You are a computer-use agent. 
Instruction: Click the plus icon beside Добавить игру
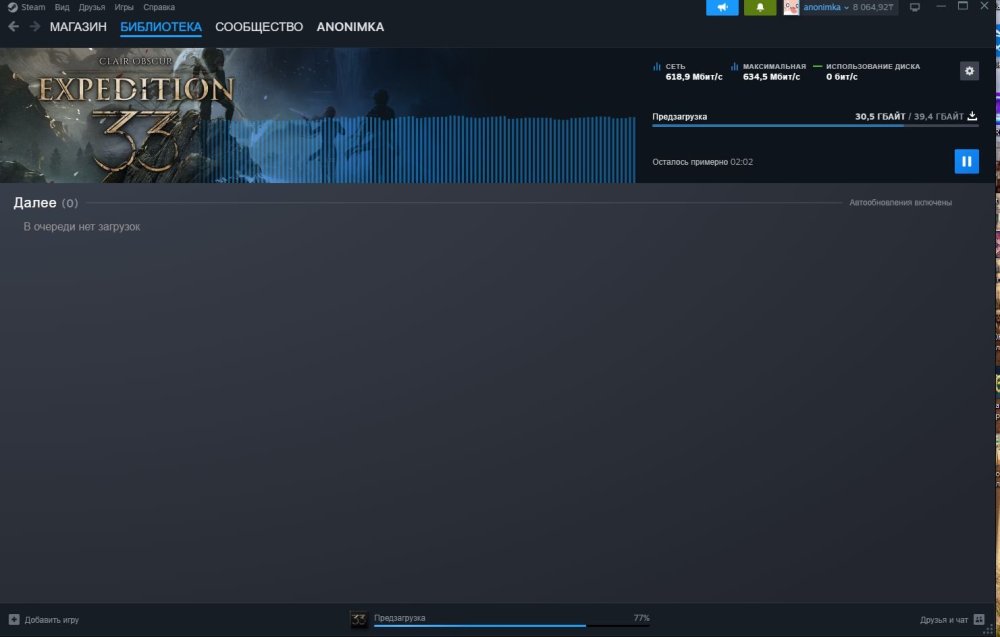pyautogui.click(x=14, y=620)
